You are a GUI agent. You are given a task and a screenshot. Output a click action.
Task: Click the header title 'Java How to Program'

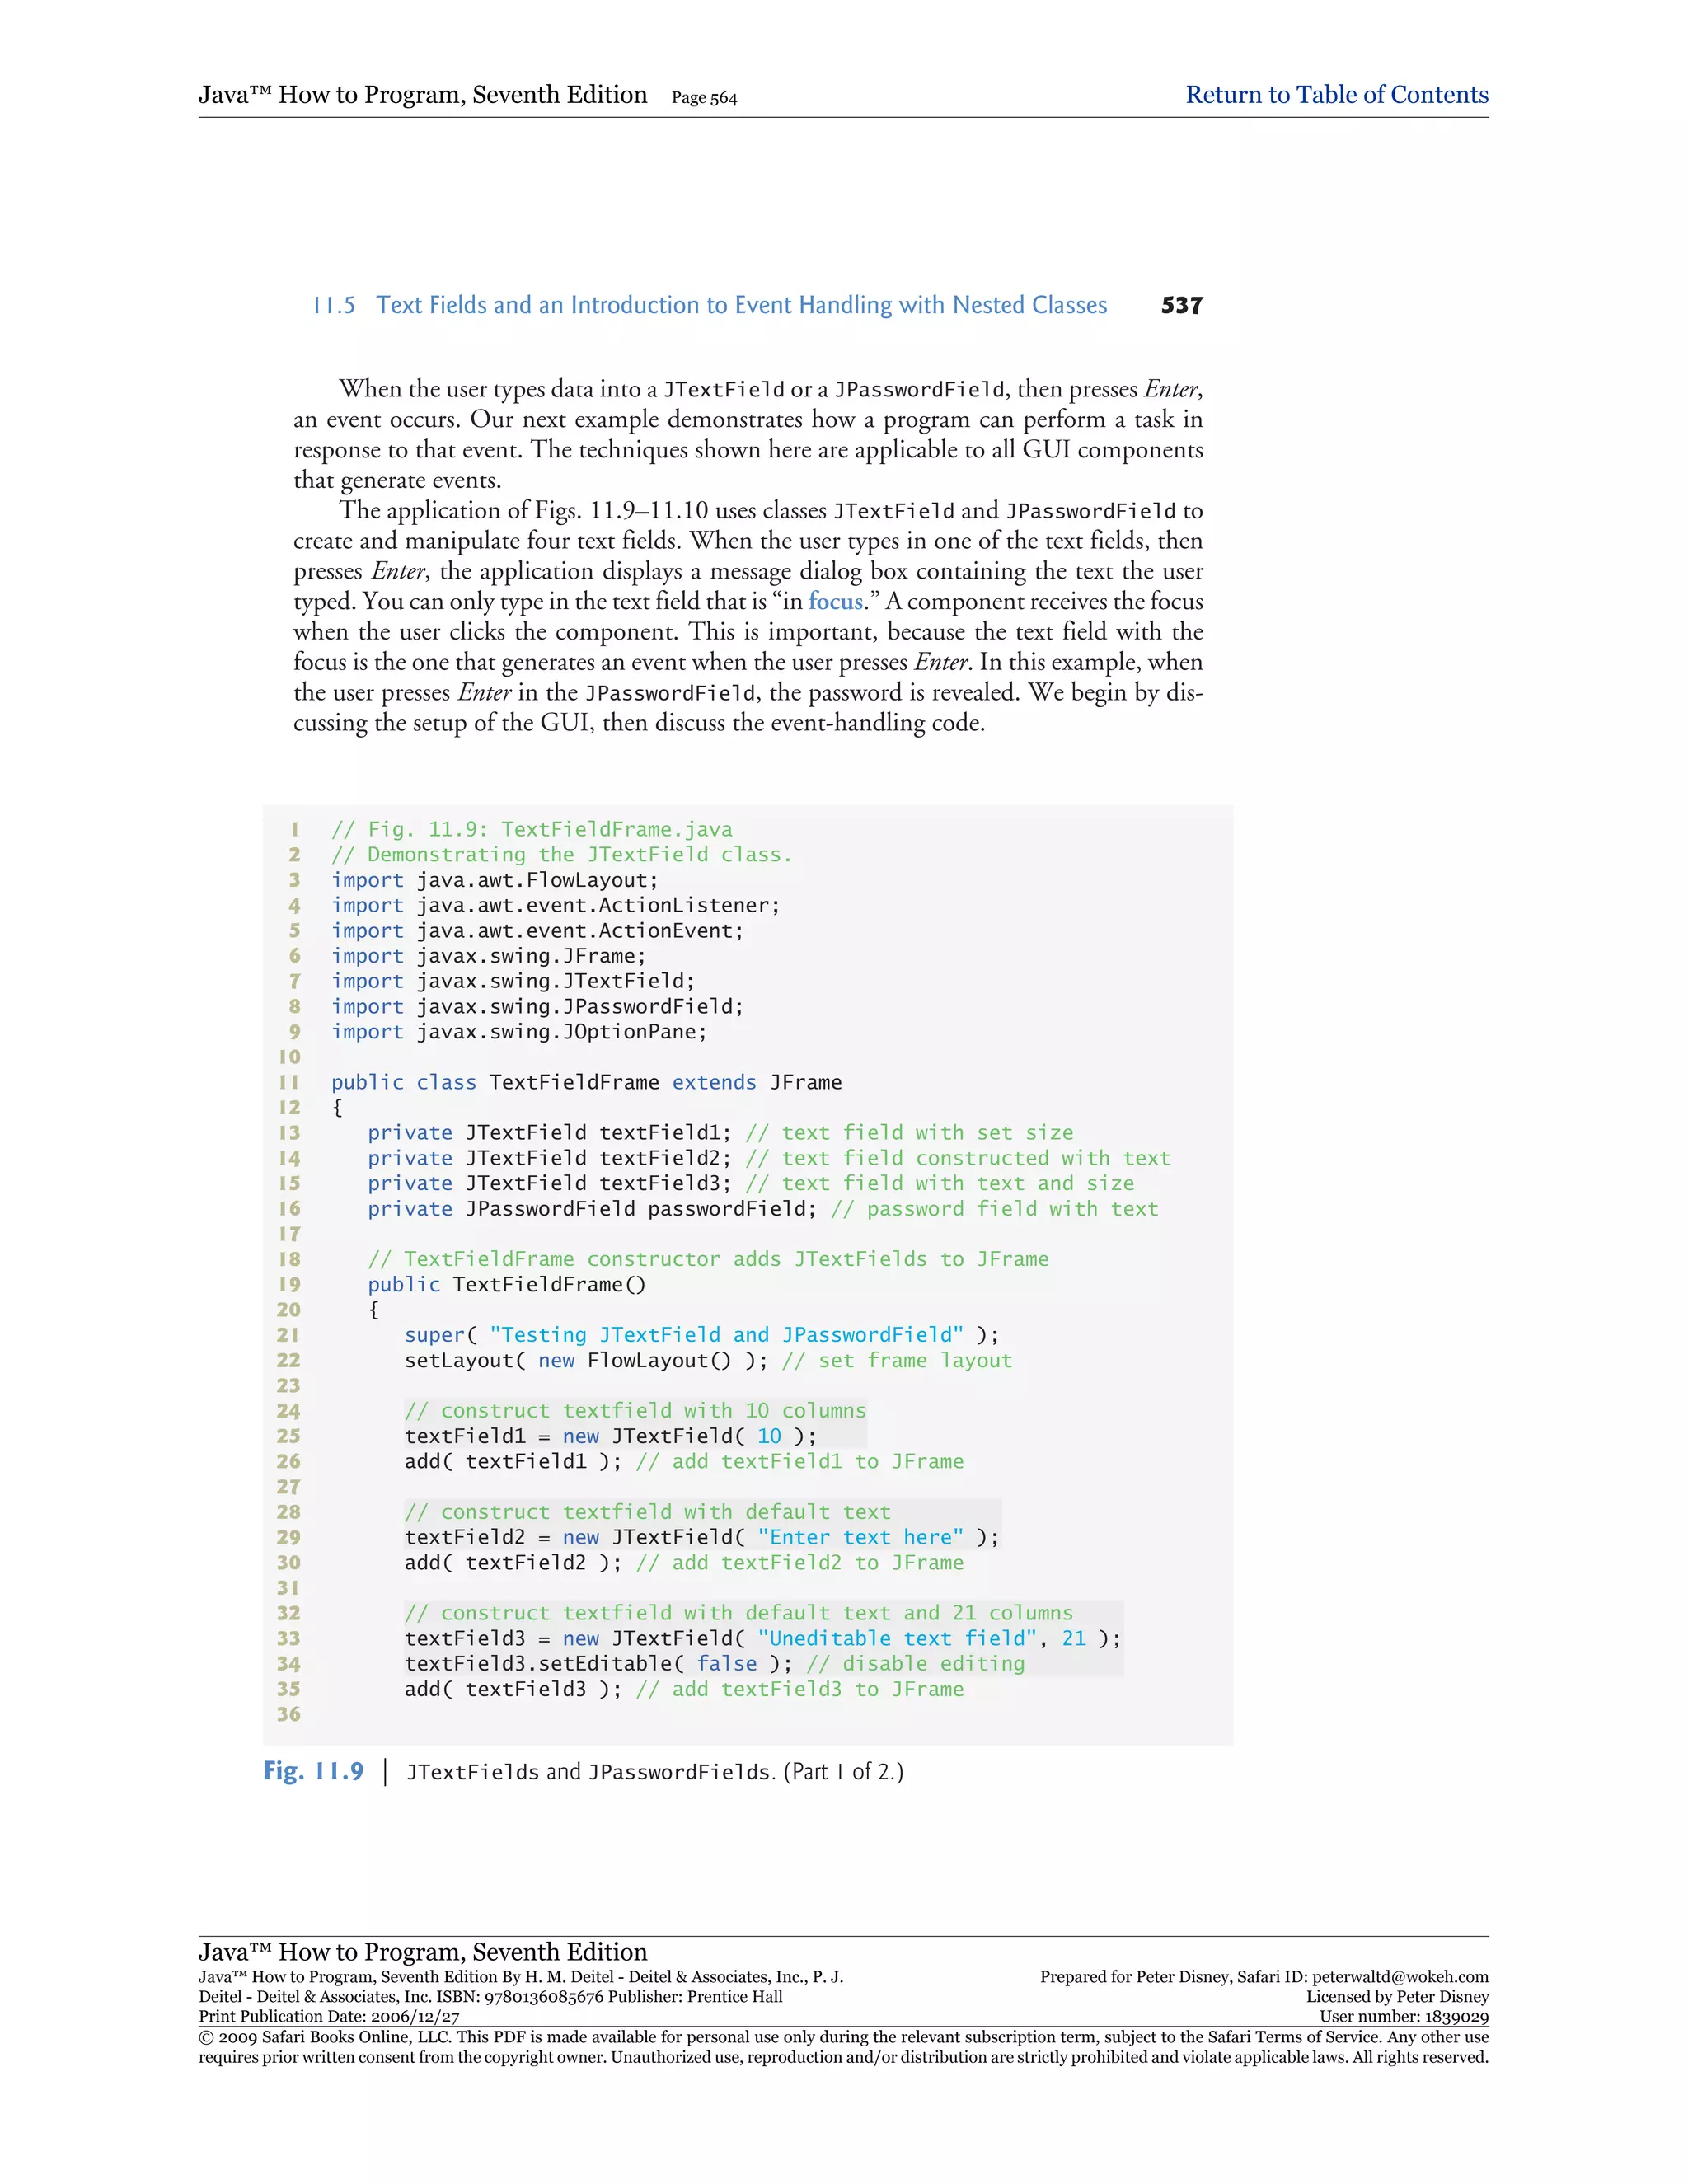coord(422,95)
